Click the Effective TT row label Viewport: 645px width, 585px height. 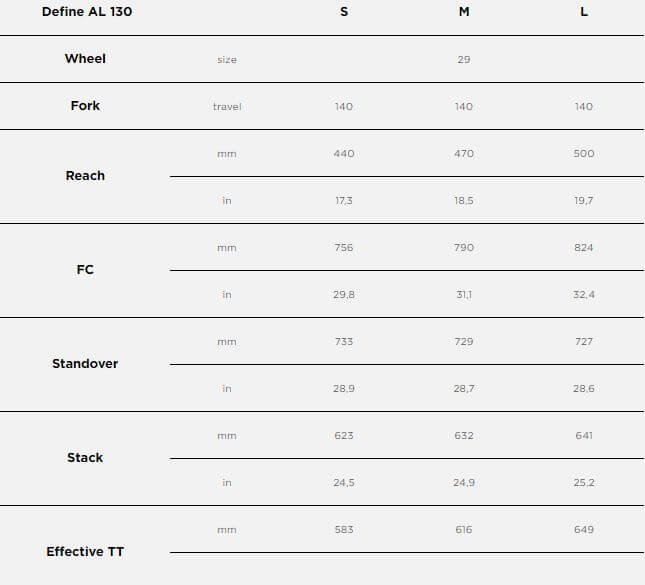tap(85, 551)
